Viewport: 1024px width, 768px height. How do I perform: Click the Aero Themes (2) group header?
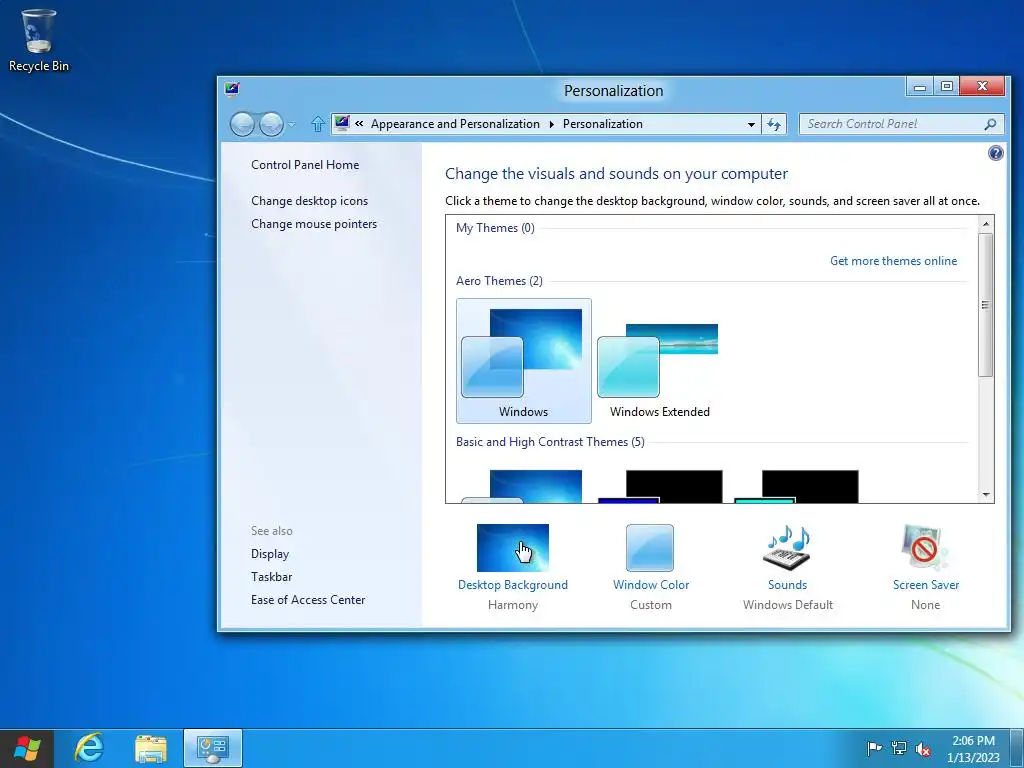499,280
